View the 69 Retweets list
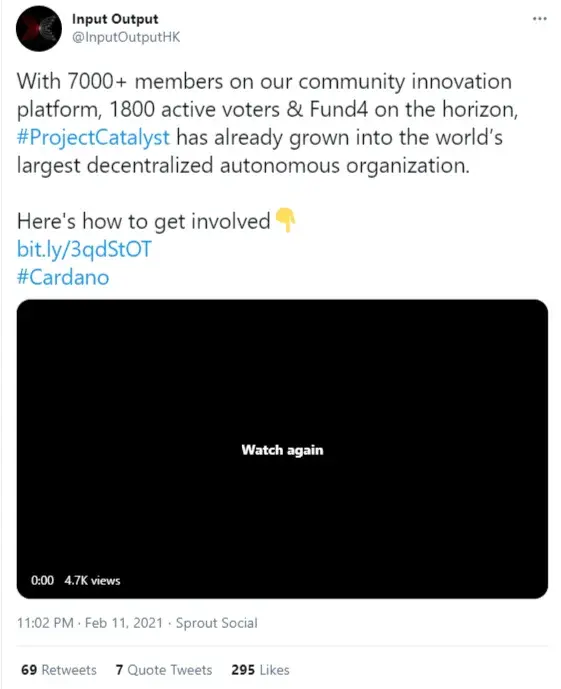Screen dimensions: 561x689 [59, 670]
